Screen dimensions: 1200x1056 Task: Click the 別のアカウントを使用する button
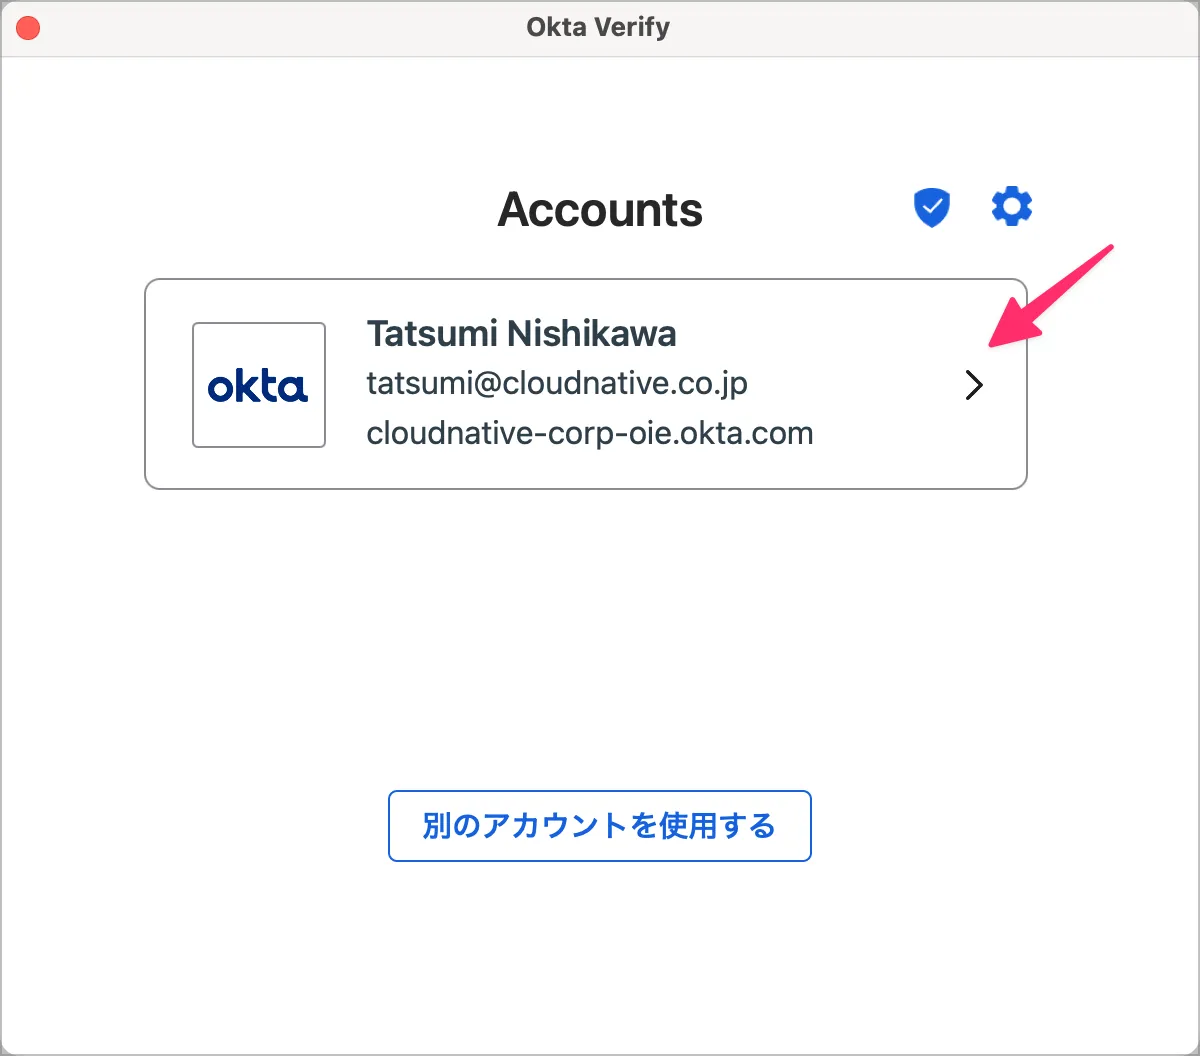click(599, 826)
